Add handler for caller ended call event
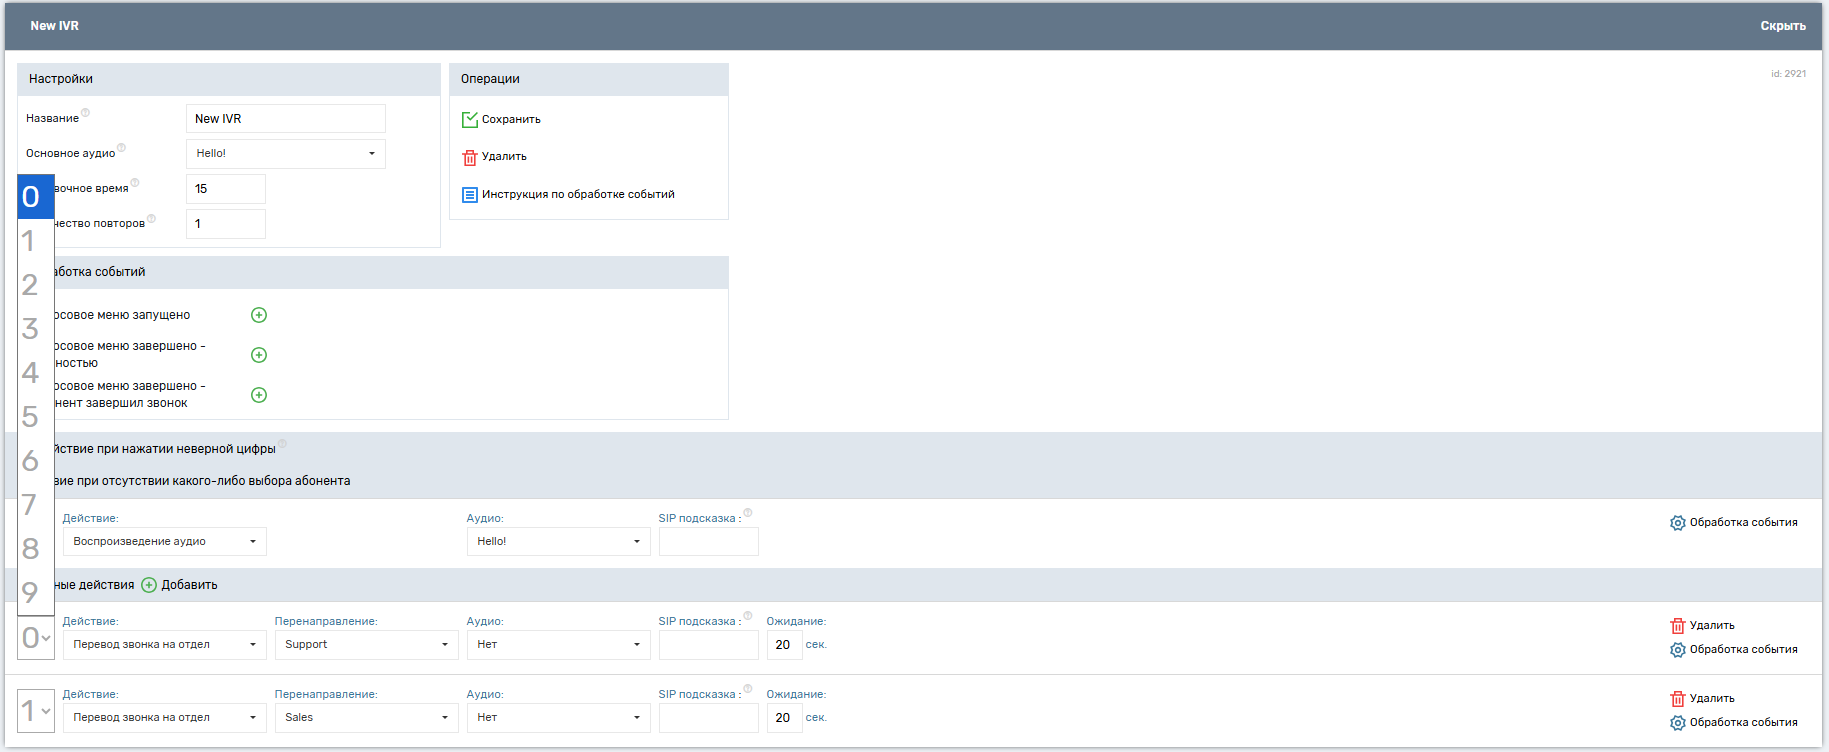The width and height of the screenshot is (1829, 752). pos(259,395)
